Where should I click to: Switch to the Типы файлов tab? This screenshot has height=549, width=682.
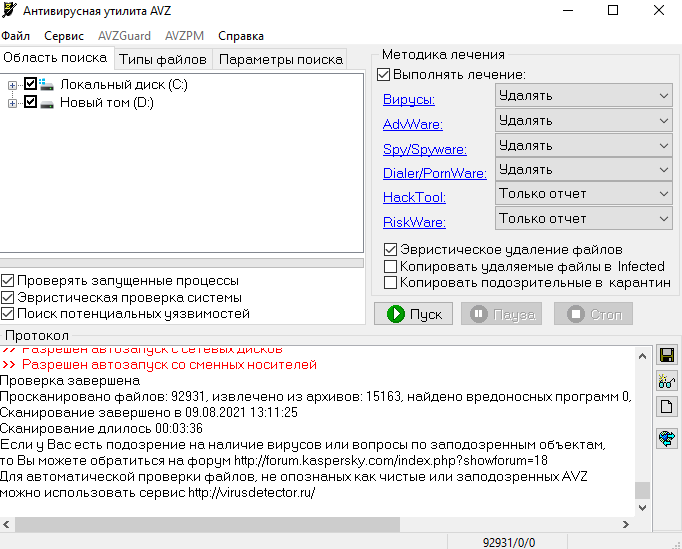pos(163,59)
